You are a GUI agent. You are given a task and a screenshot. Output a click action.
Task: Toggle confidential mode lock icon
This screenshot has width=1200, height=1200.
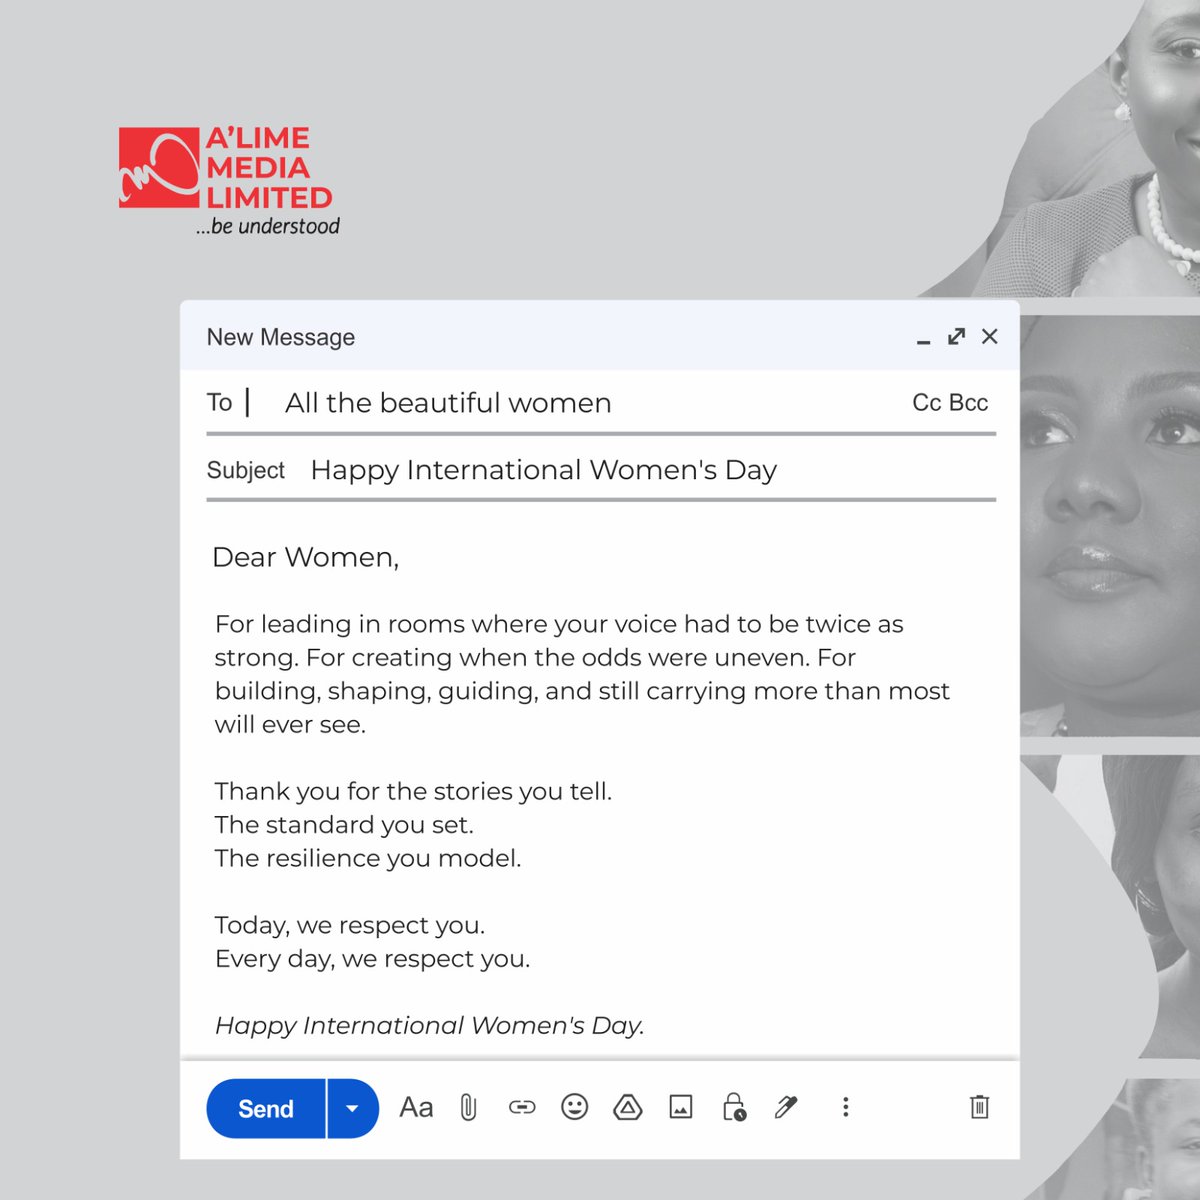(734, 1107)
